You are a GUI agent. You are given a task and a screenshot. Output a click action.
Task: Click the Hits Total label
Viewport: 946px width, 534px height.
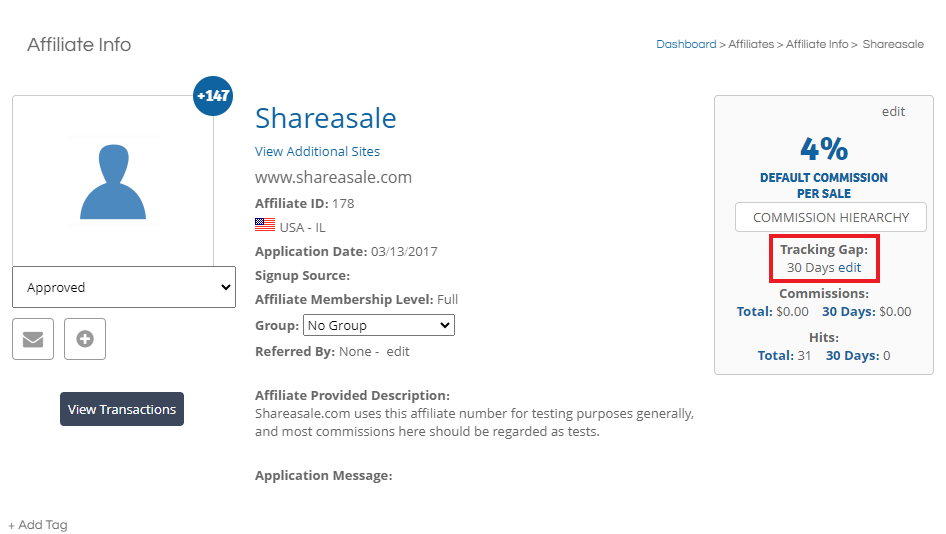click(776, 355)
